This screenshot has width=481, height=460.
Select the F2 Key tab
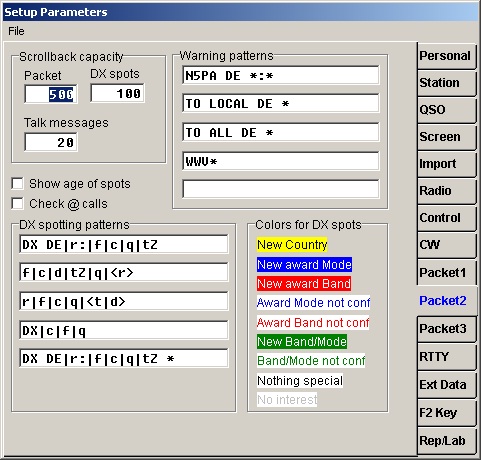[446, 413]
